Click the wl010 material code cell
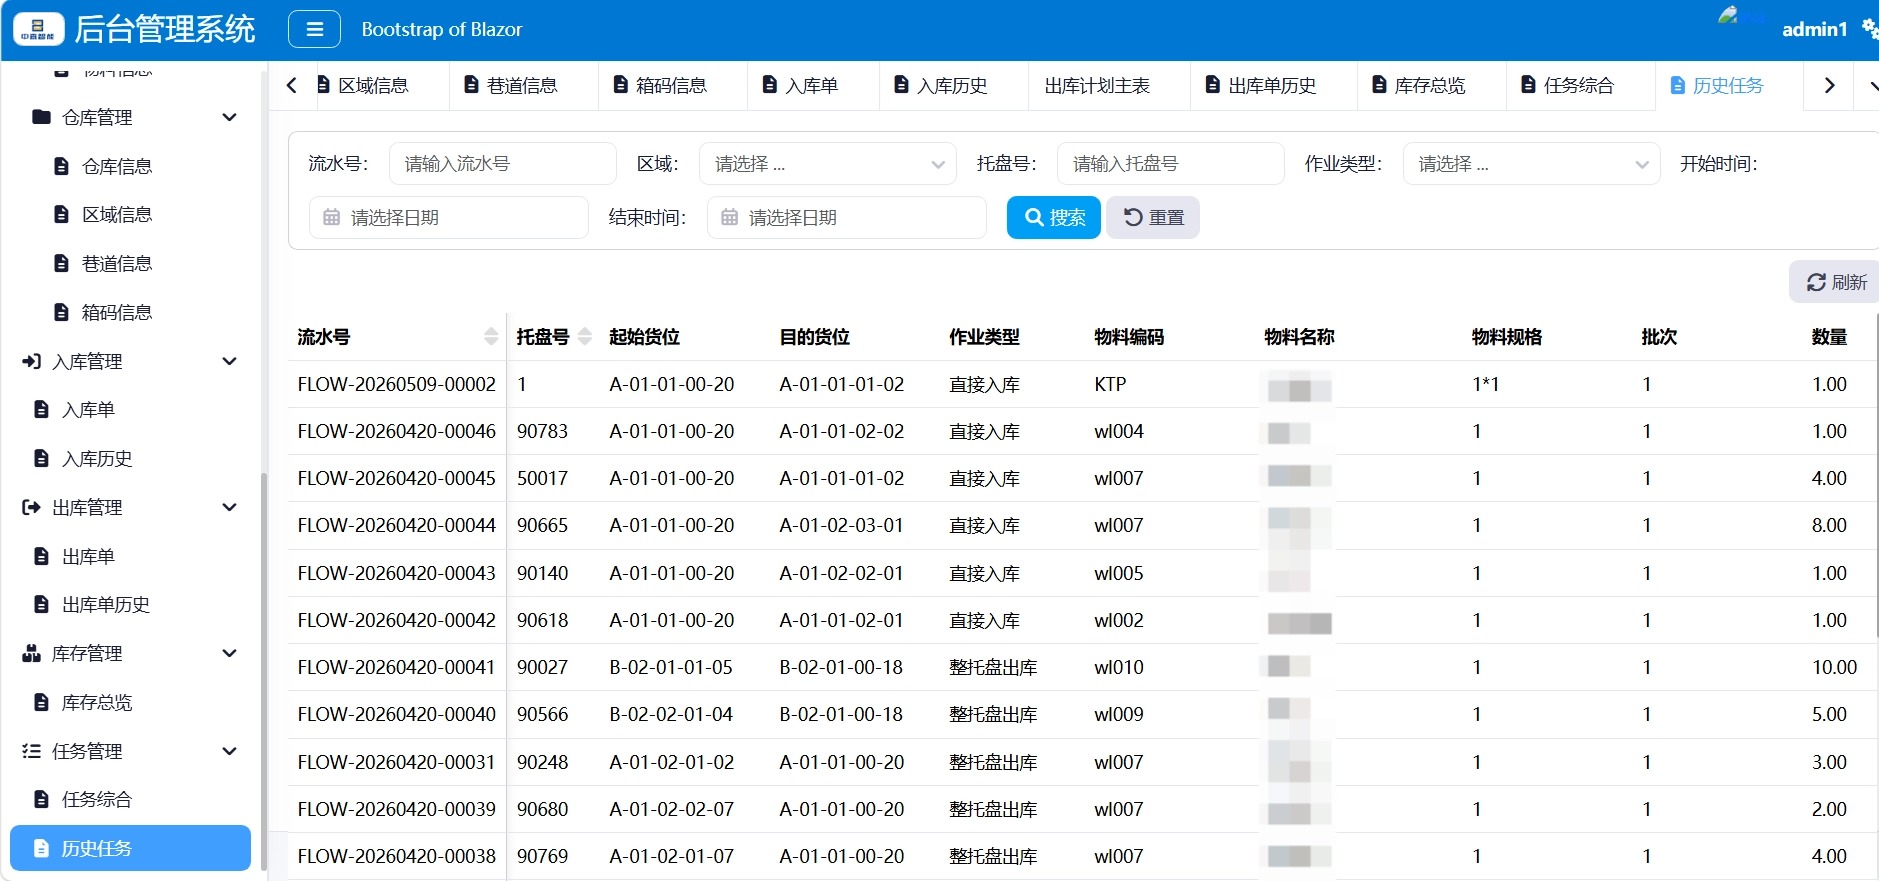This screenshot has width=1879, height=881. pyautogui.click(x=1118, y=667)
